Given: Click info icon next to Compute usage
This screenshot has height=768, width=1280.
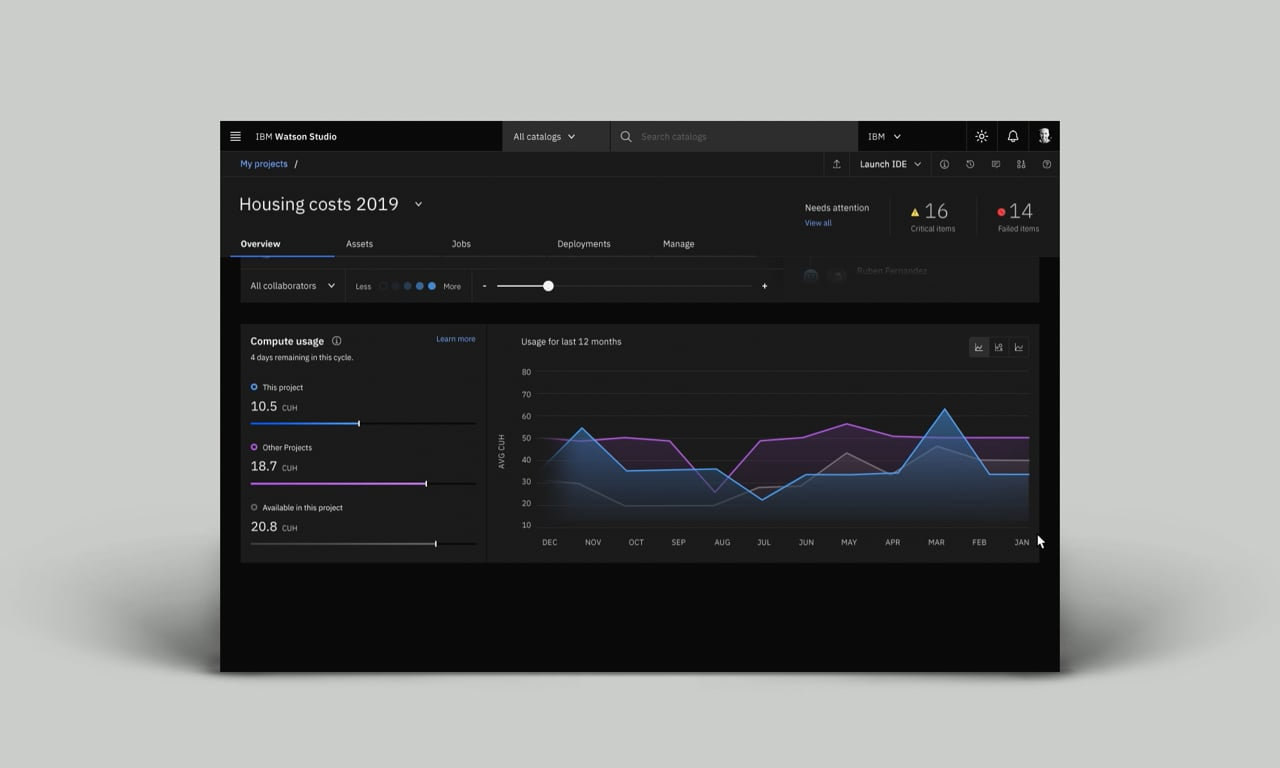Looking at the screenshot, I should pyautogui.click(x=336, y=341).
